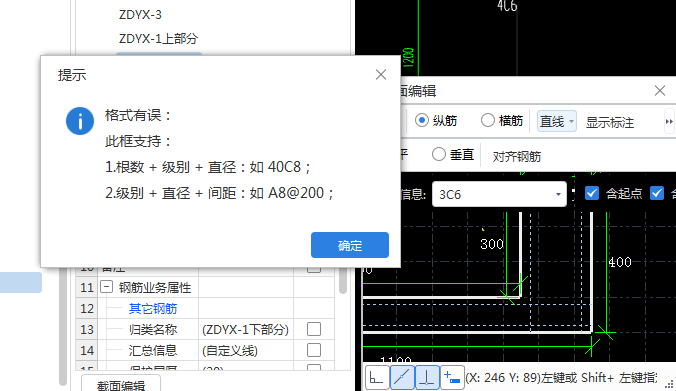Click the 钢筋业务属性 row label
Viewport: 676px width, 391px height.
[155, 288]
